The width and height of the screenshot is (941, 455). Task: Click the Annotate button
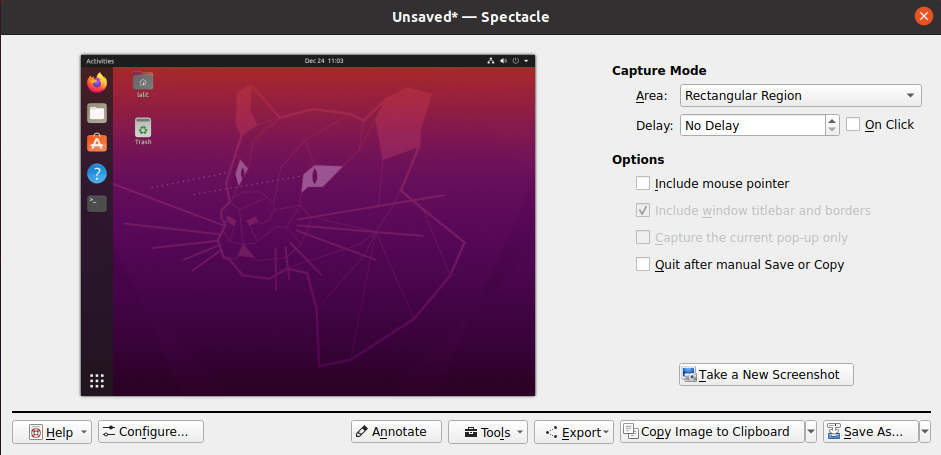coord(396,432)
